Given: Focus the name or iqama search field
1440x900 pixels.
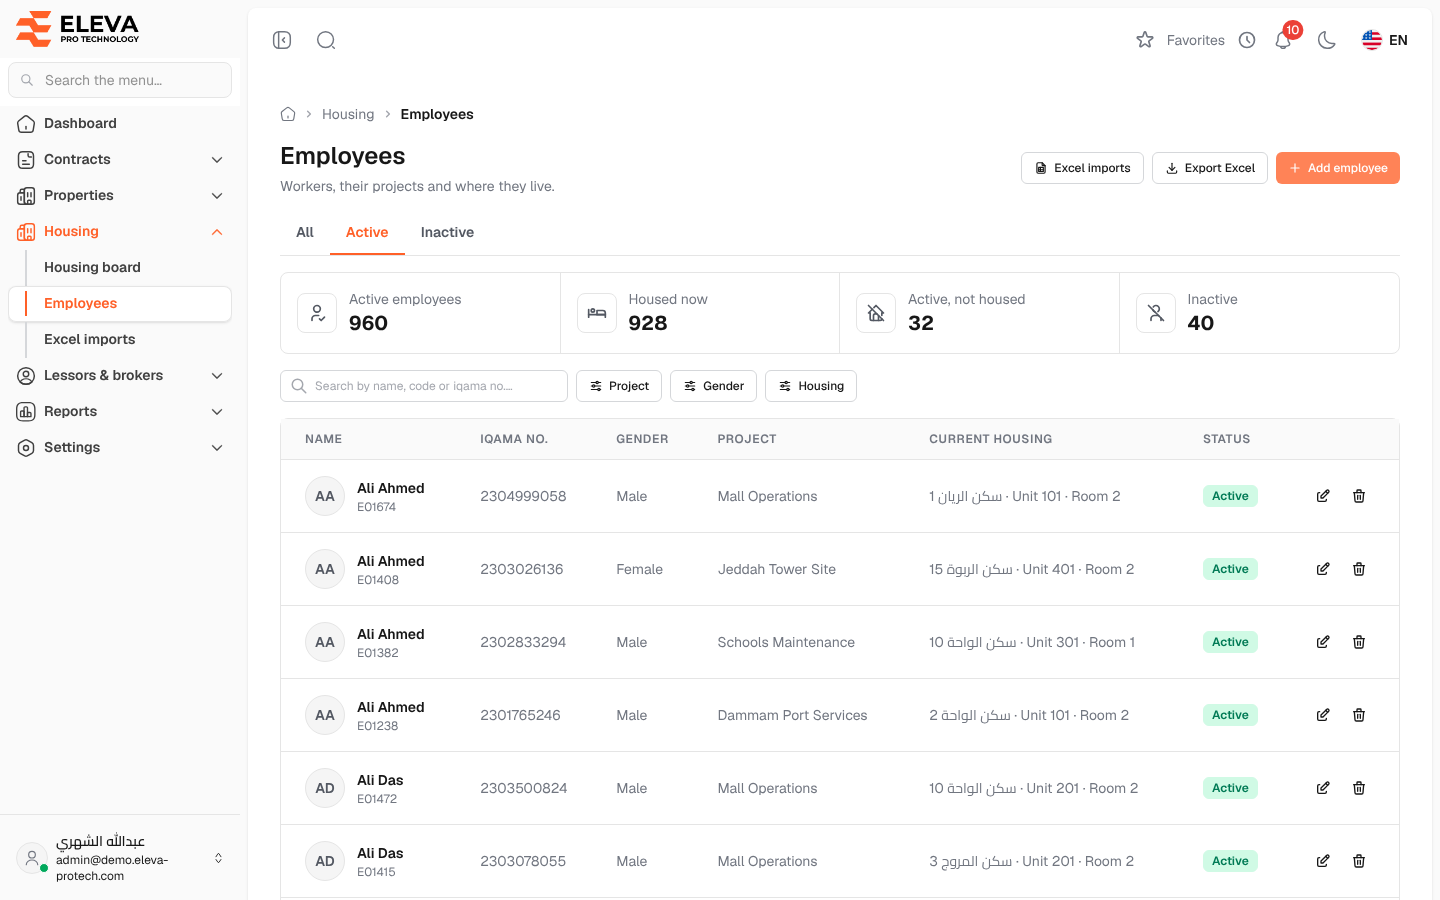Looking at the screenshot, I should click(x=424, y=386).
